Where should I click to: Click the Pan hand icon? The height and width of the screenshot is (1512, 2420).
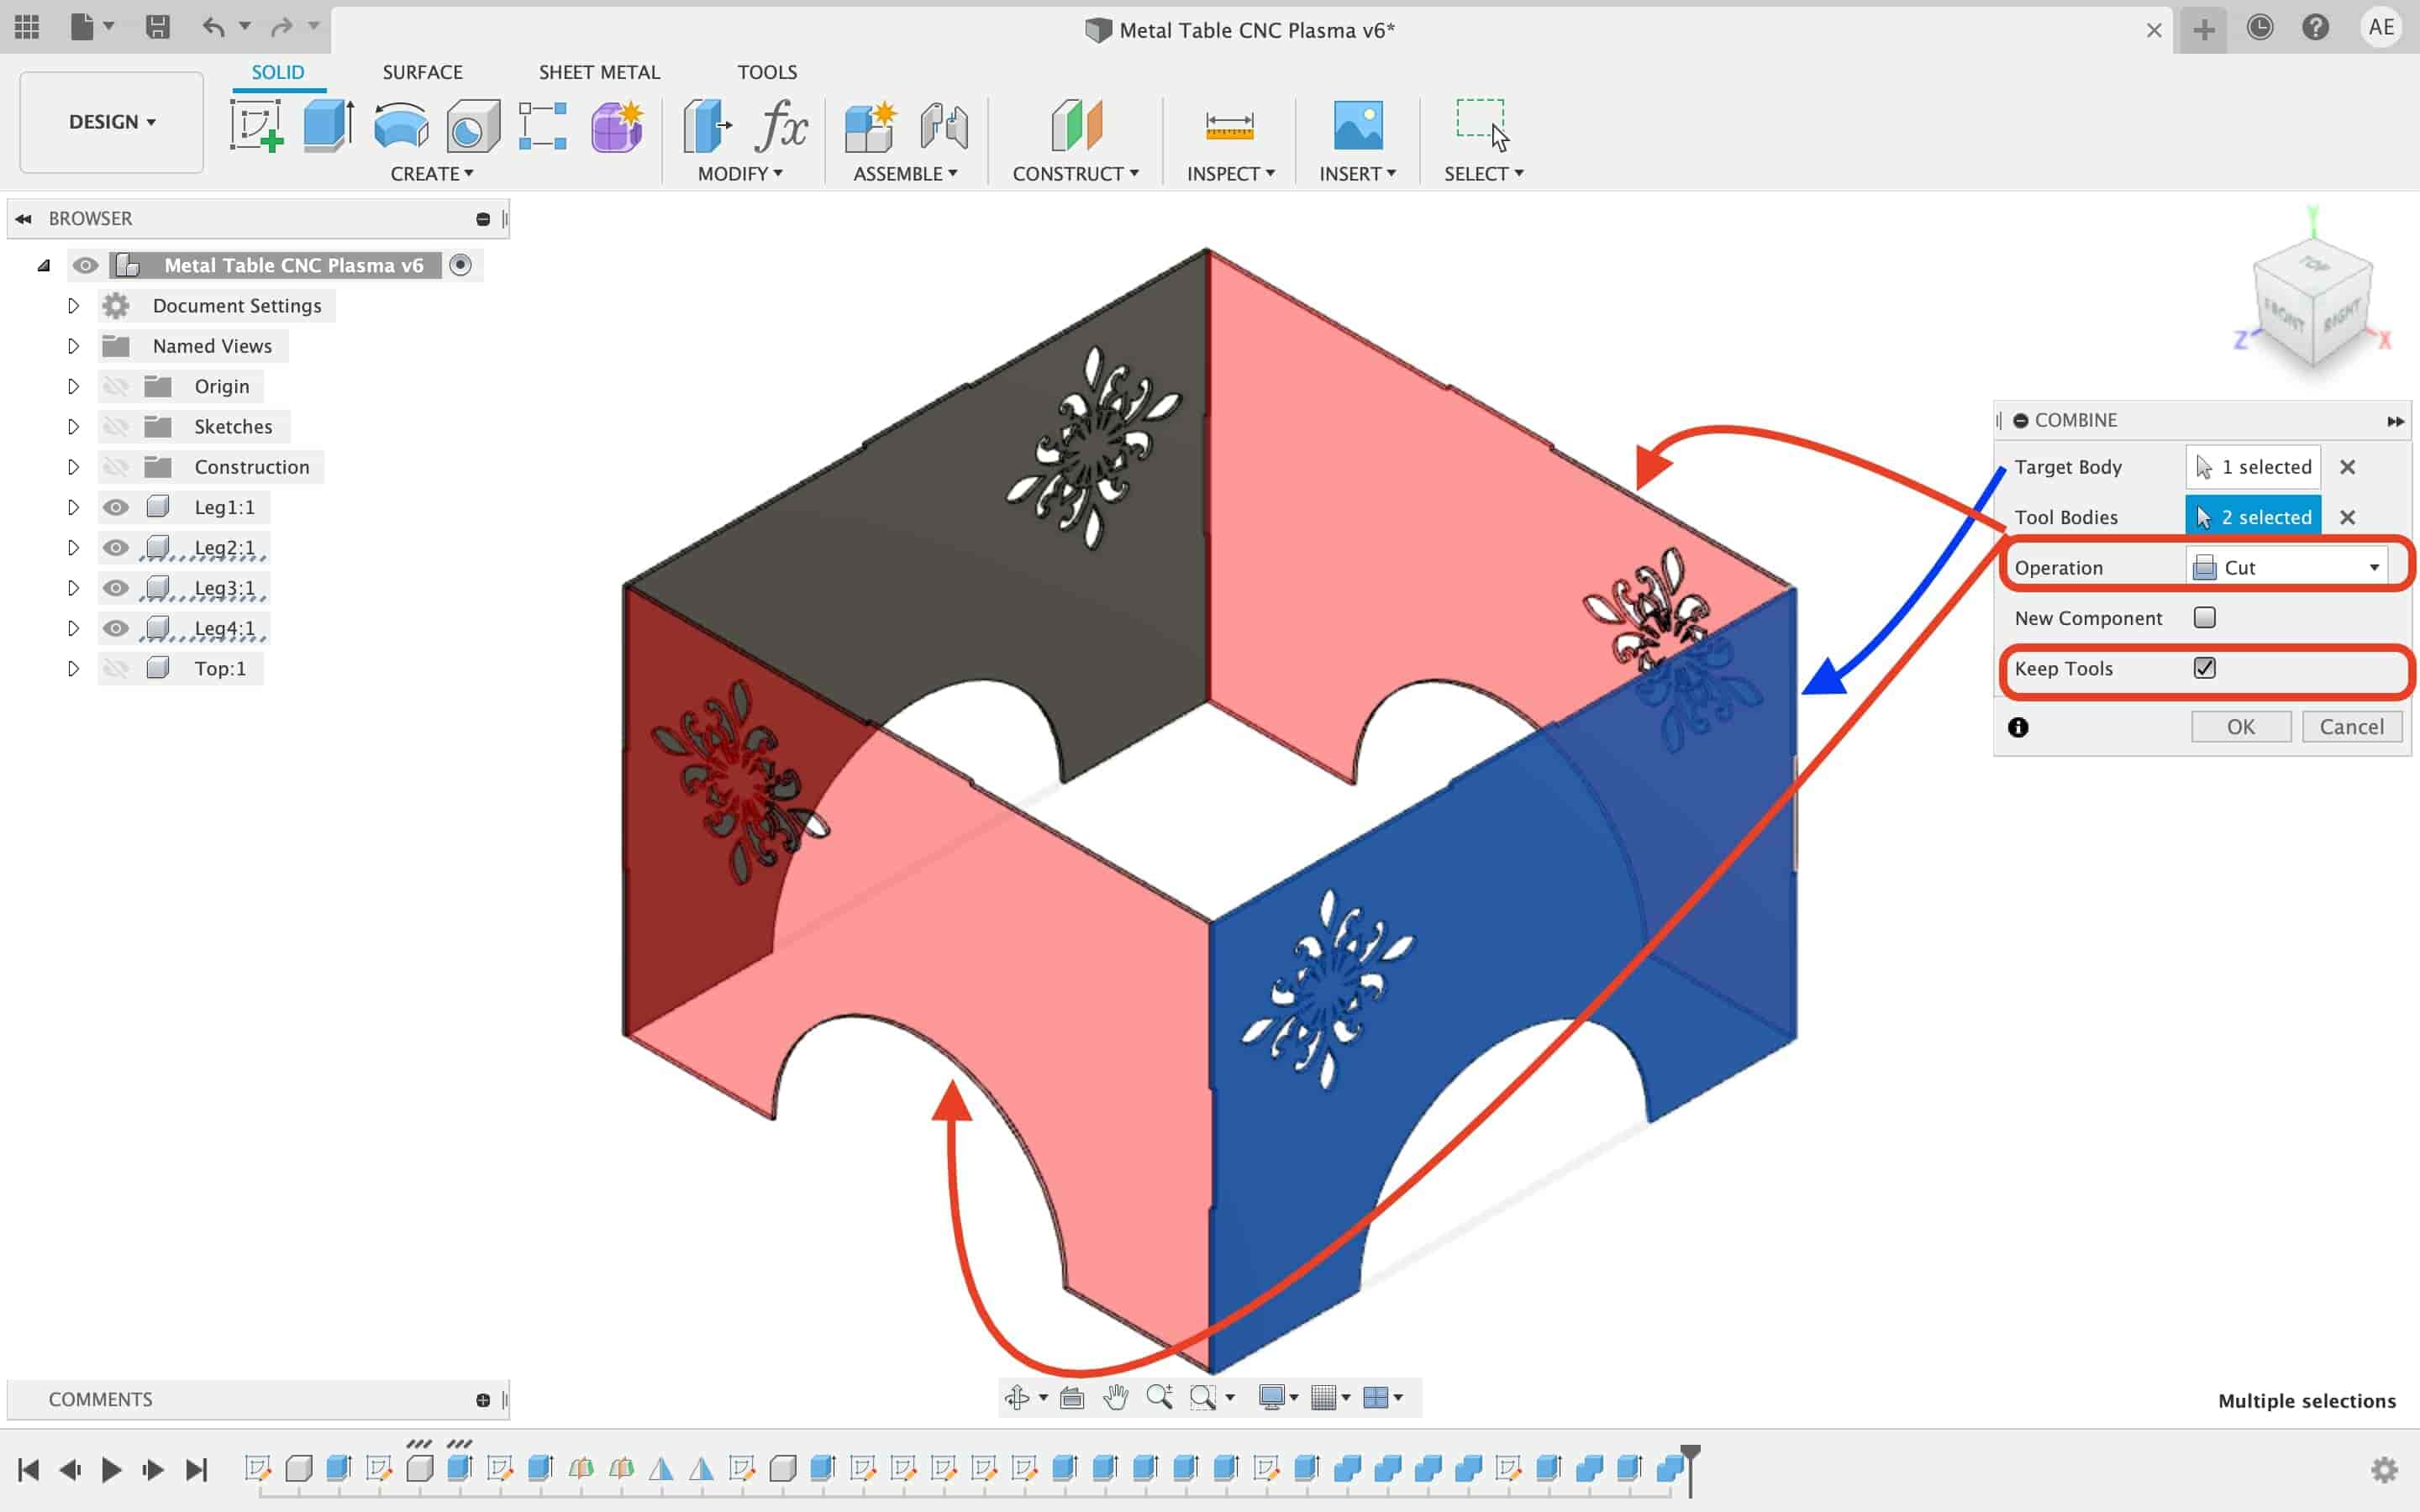[1116, 1397]
